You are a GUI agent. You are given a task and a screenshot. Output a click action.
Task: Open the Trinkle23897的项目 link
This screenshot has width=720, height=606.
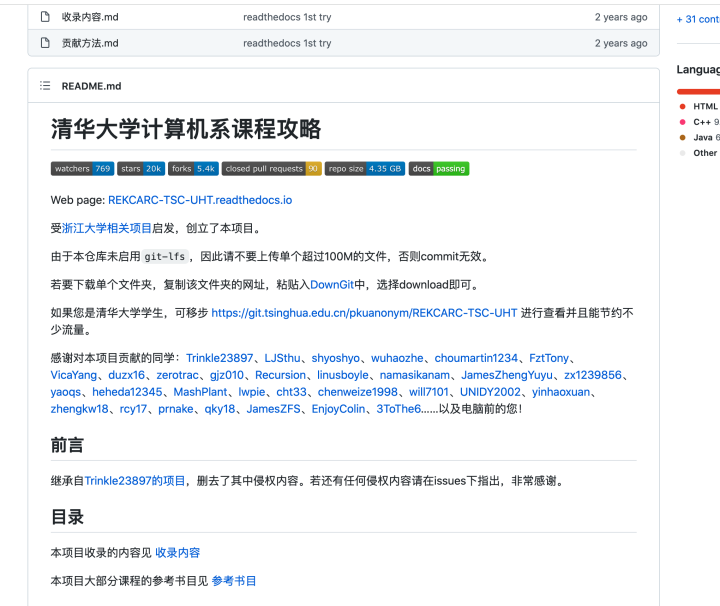tap(135, 481)
